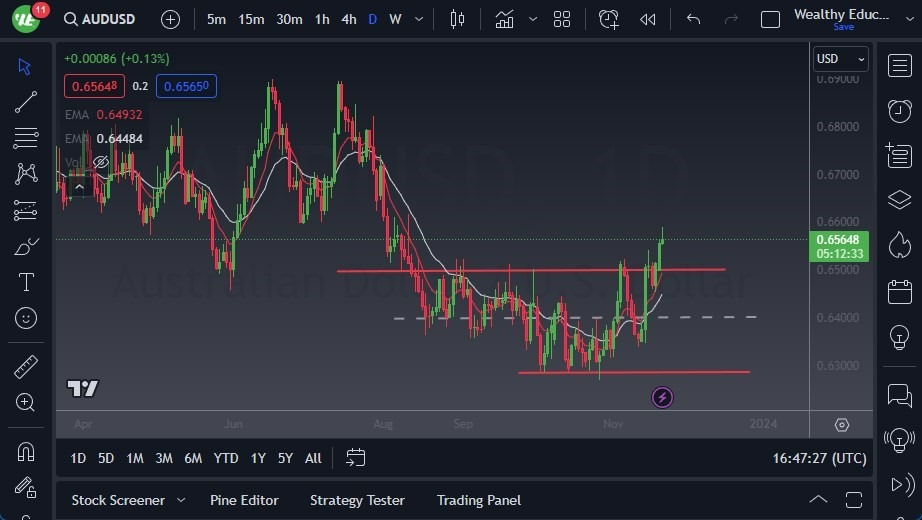Open the Trading Panel tab
Image resolution: width=922 pixels, height=520 pixels.
[479, 500]
